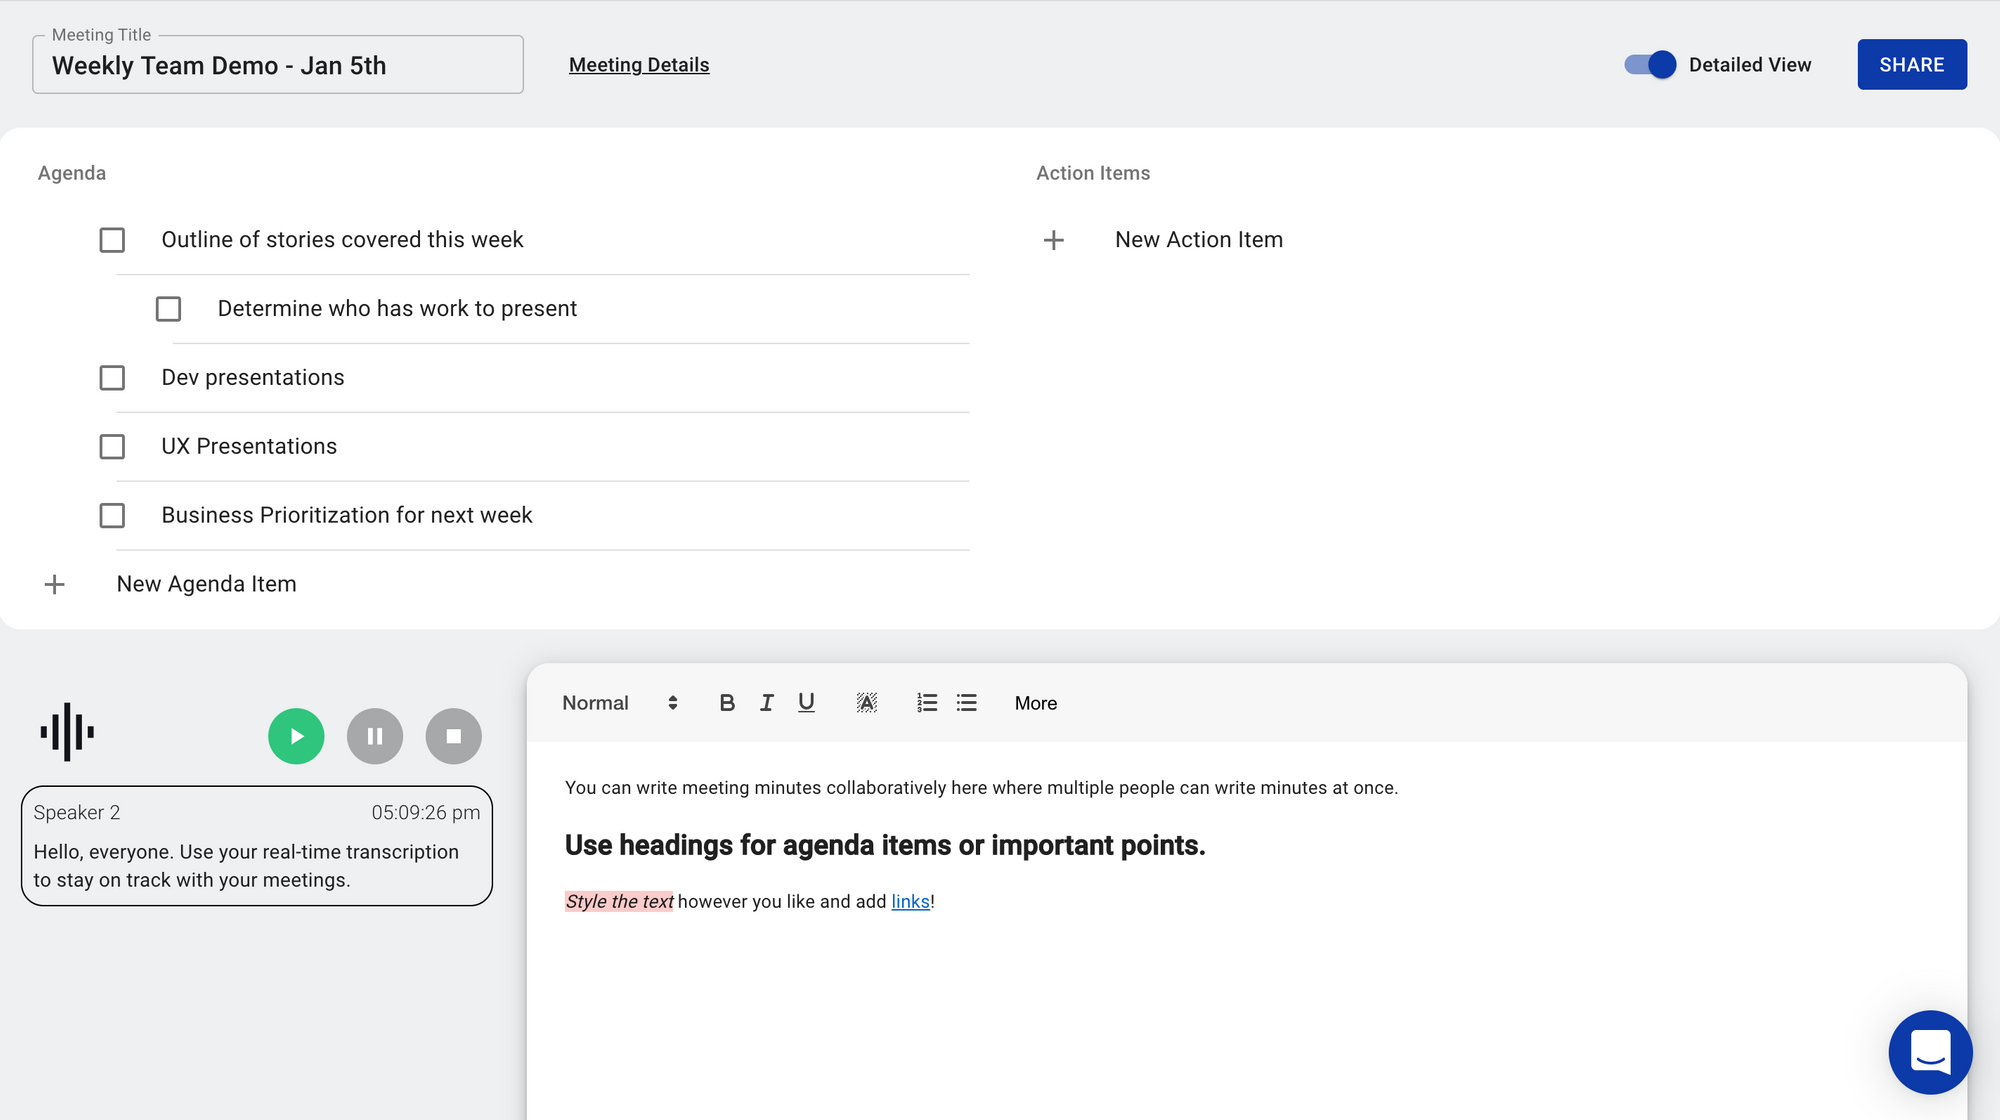
Task: Select the Action Items section header
Action: (1093, 173)
